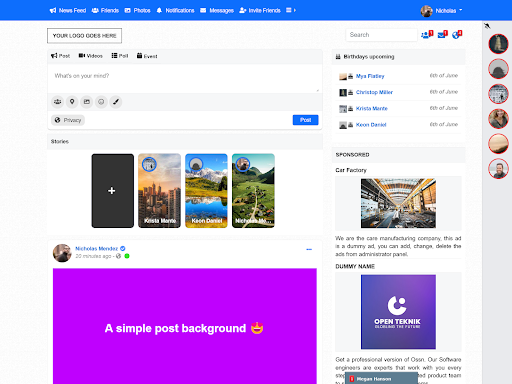Expand the more menu icon in navbar

(291, 10)
